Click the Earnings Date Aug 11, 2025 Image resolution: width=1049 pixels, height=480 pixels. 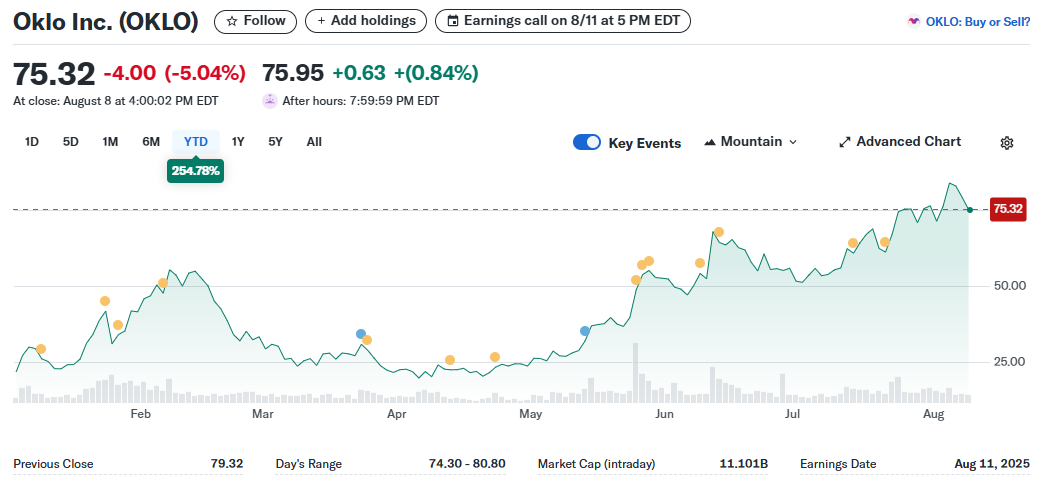(x=992, y=464)
